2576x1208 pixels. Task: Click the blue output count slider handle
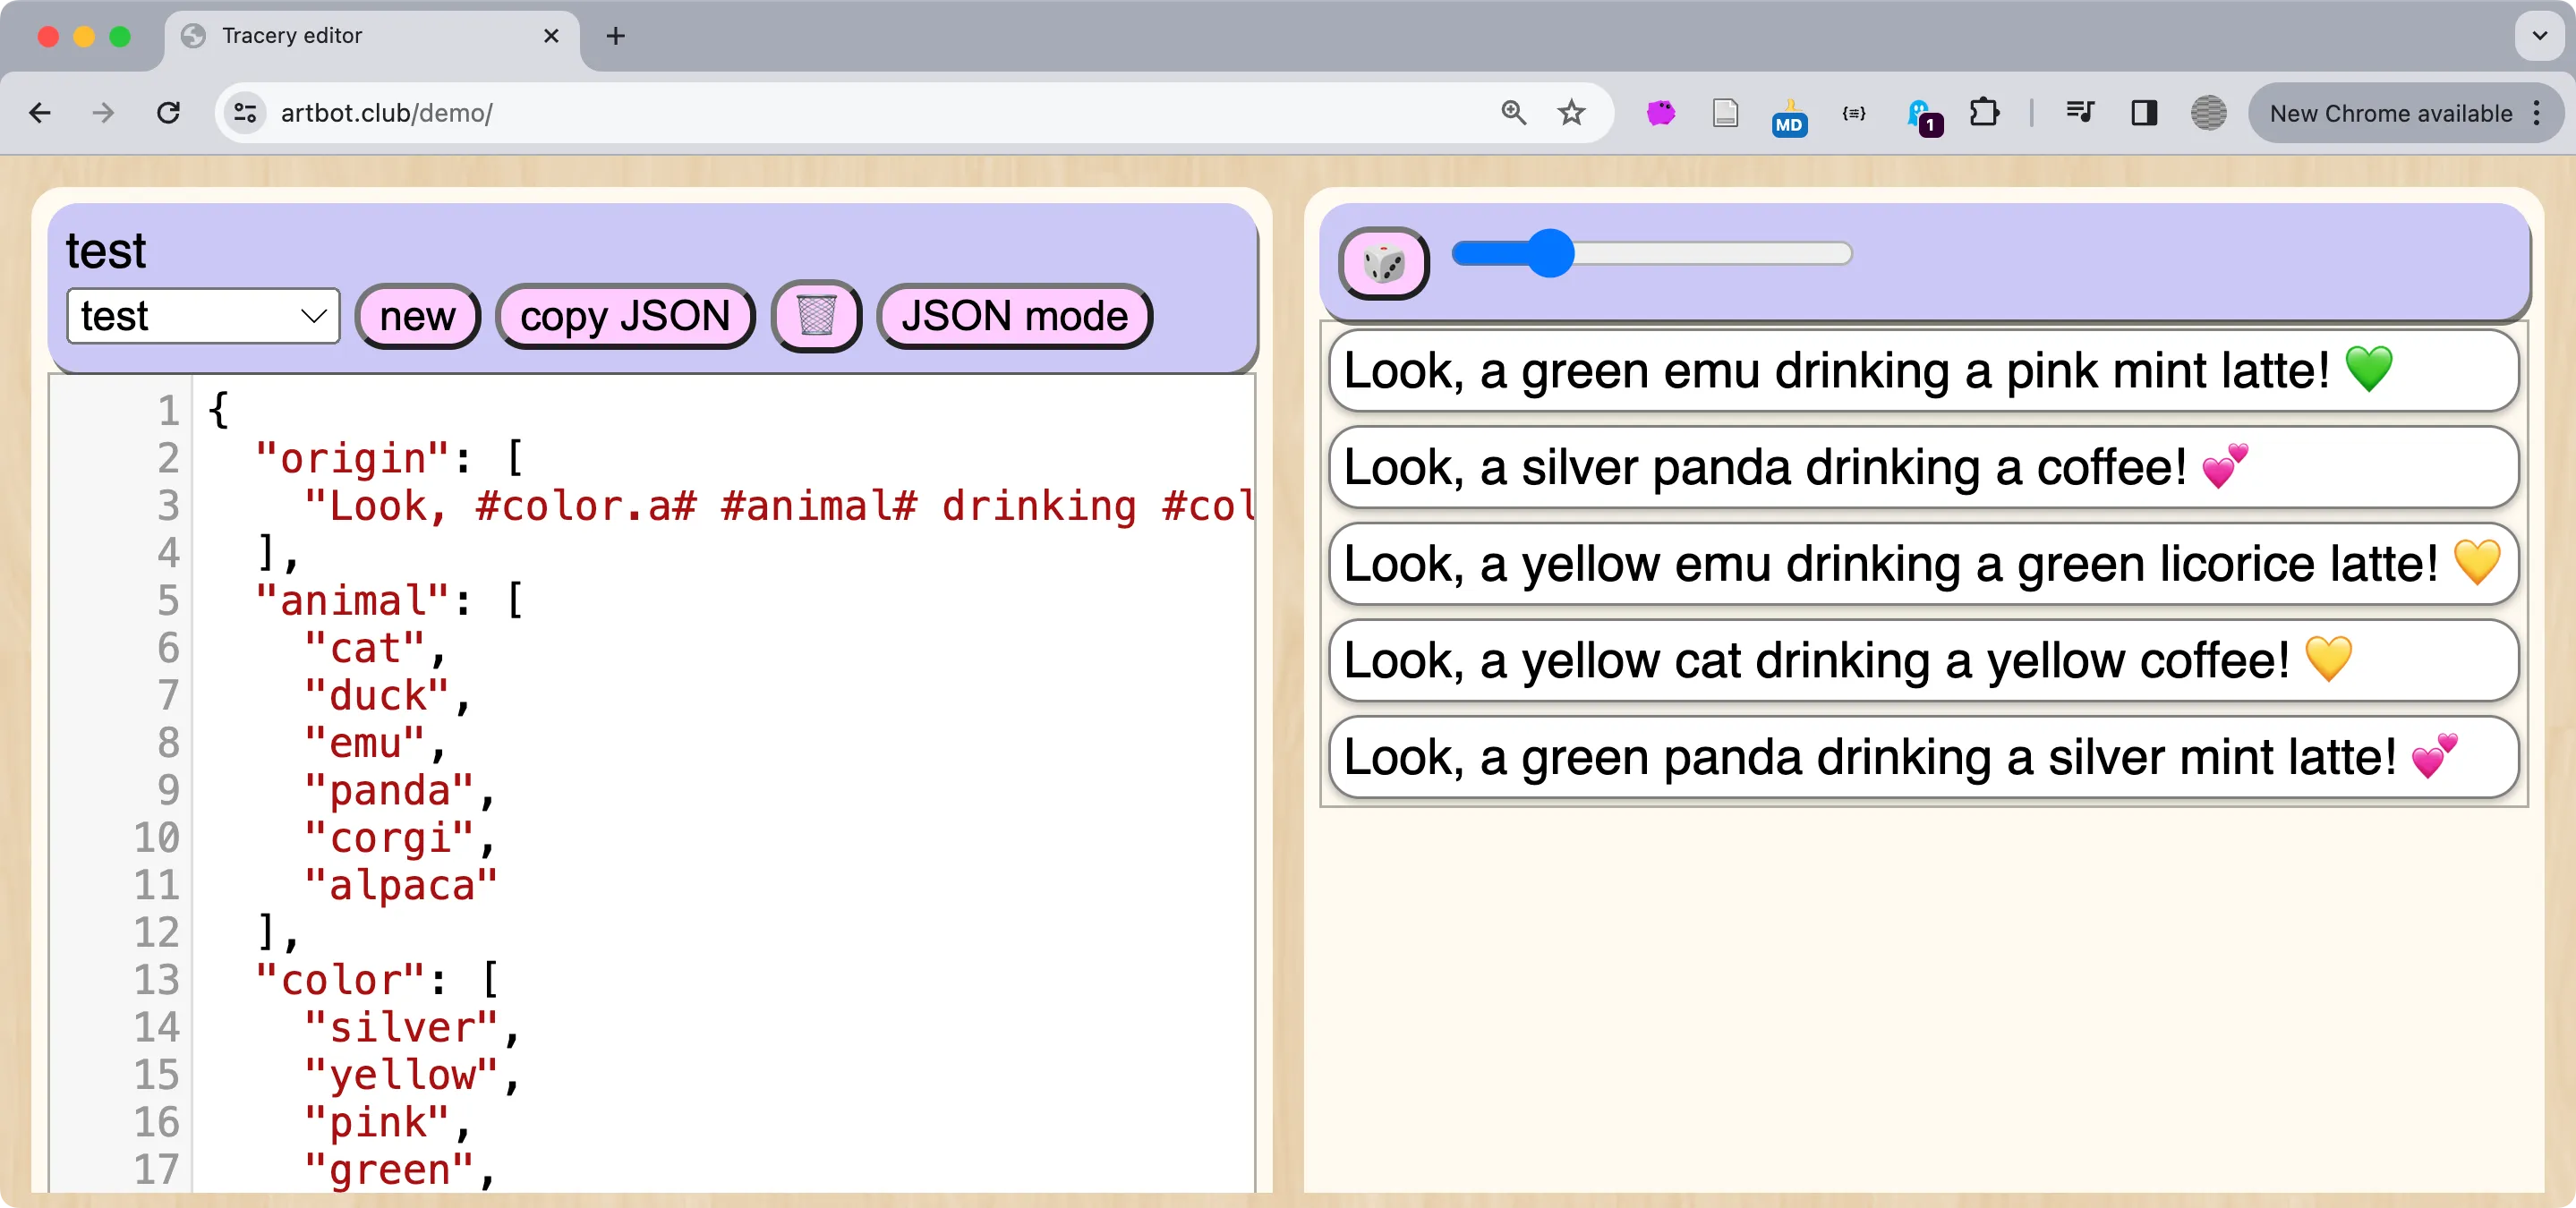click(1550, 254)
